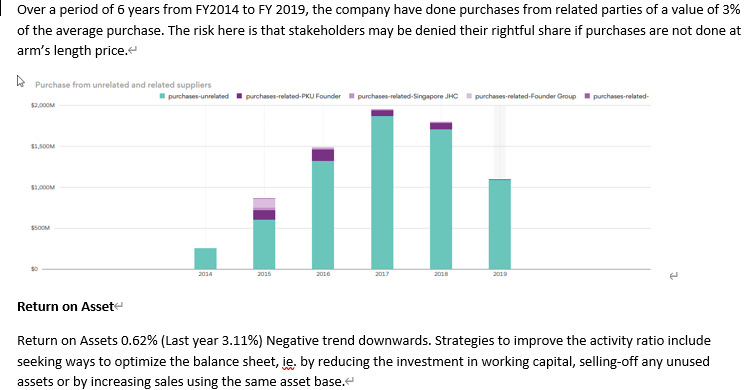Click the last truncated purchases-related legend swatch
The height and width of the screenshot is (390, 753).
[587, 96]
